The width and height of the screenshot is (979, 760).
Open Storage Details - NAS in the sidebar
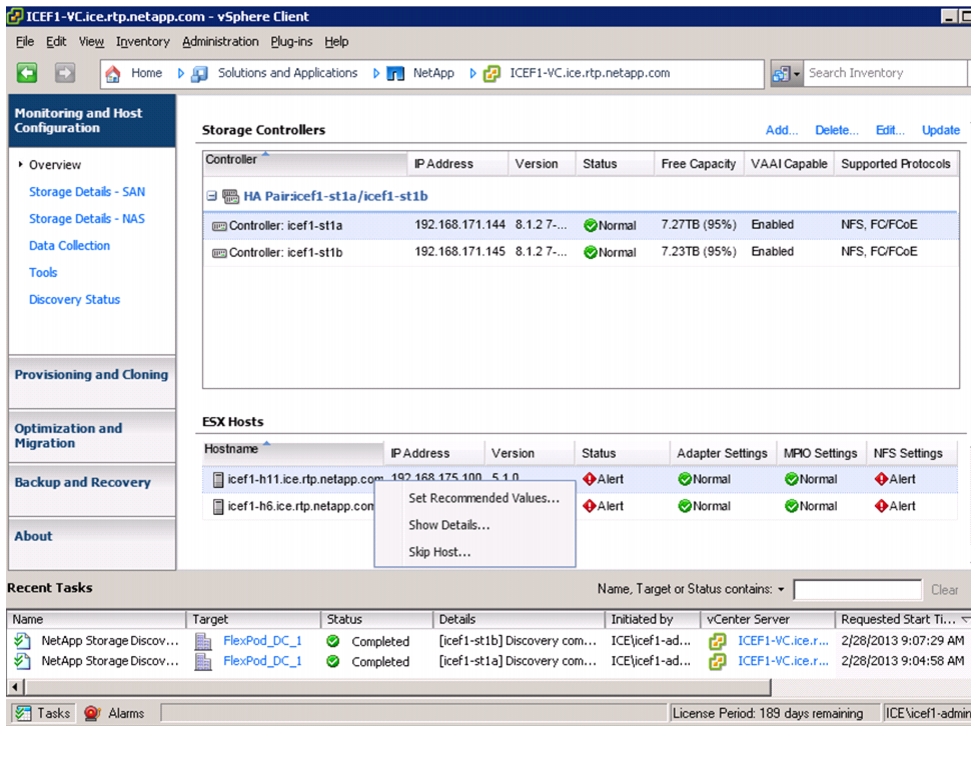87,219
